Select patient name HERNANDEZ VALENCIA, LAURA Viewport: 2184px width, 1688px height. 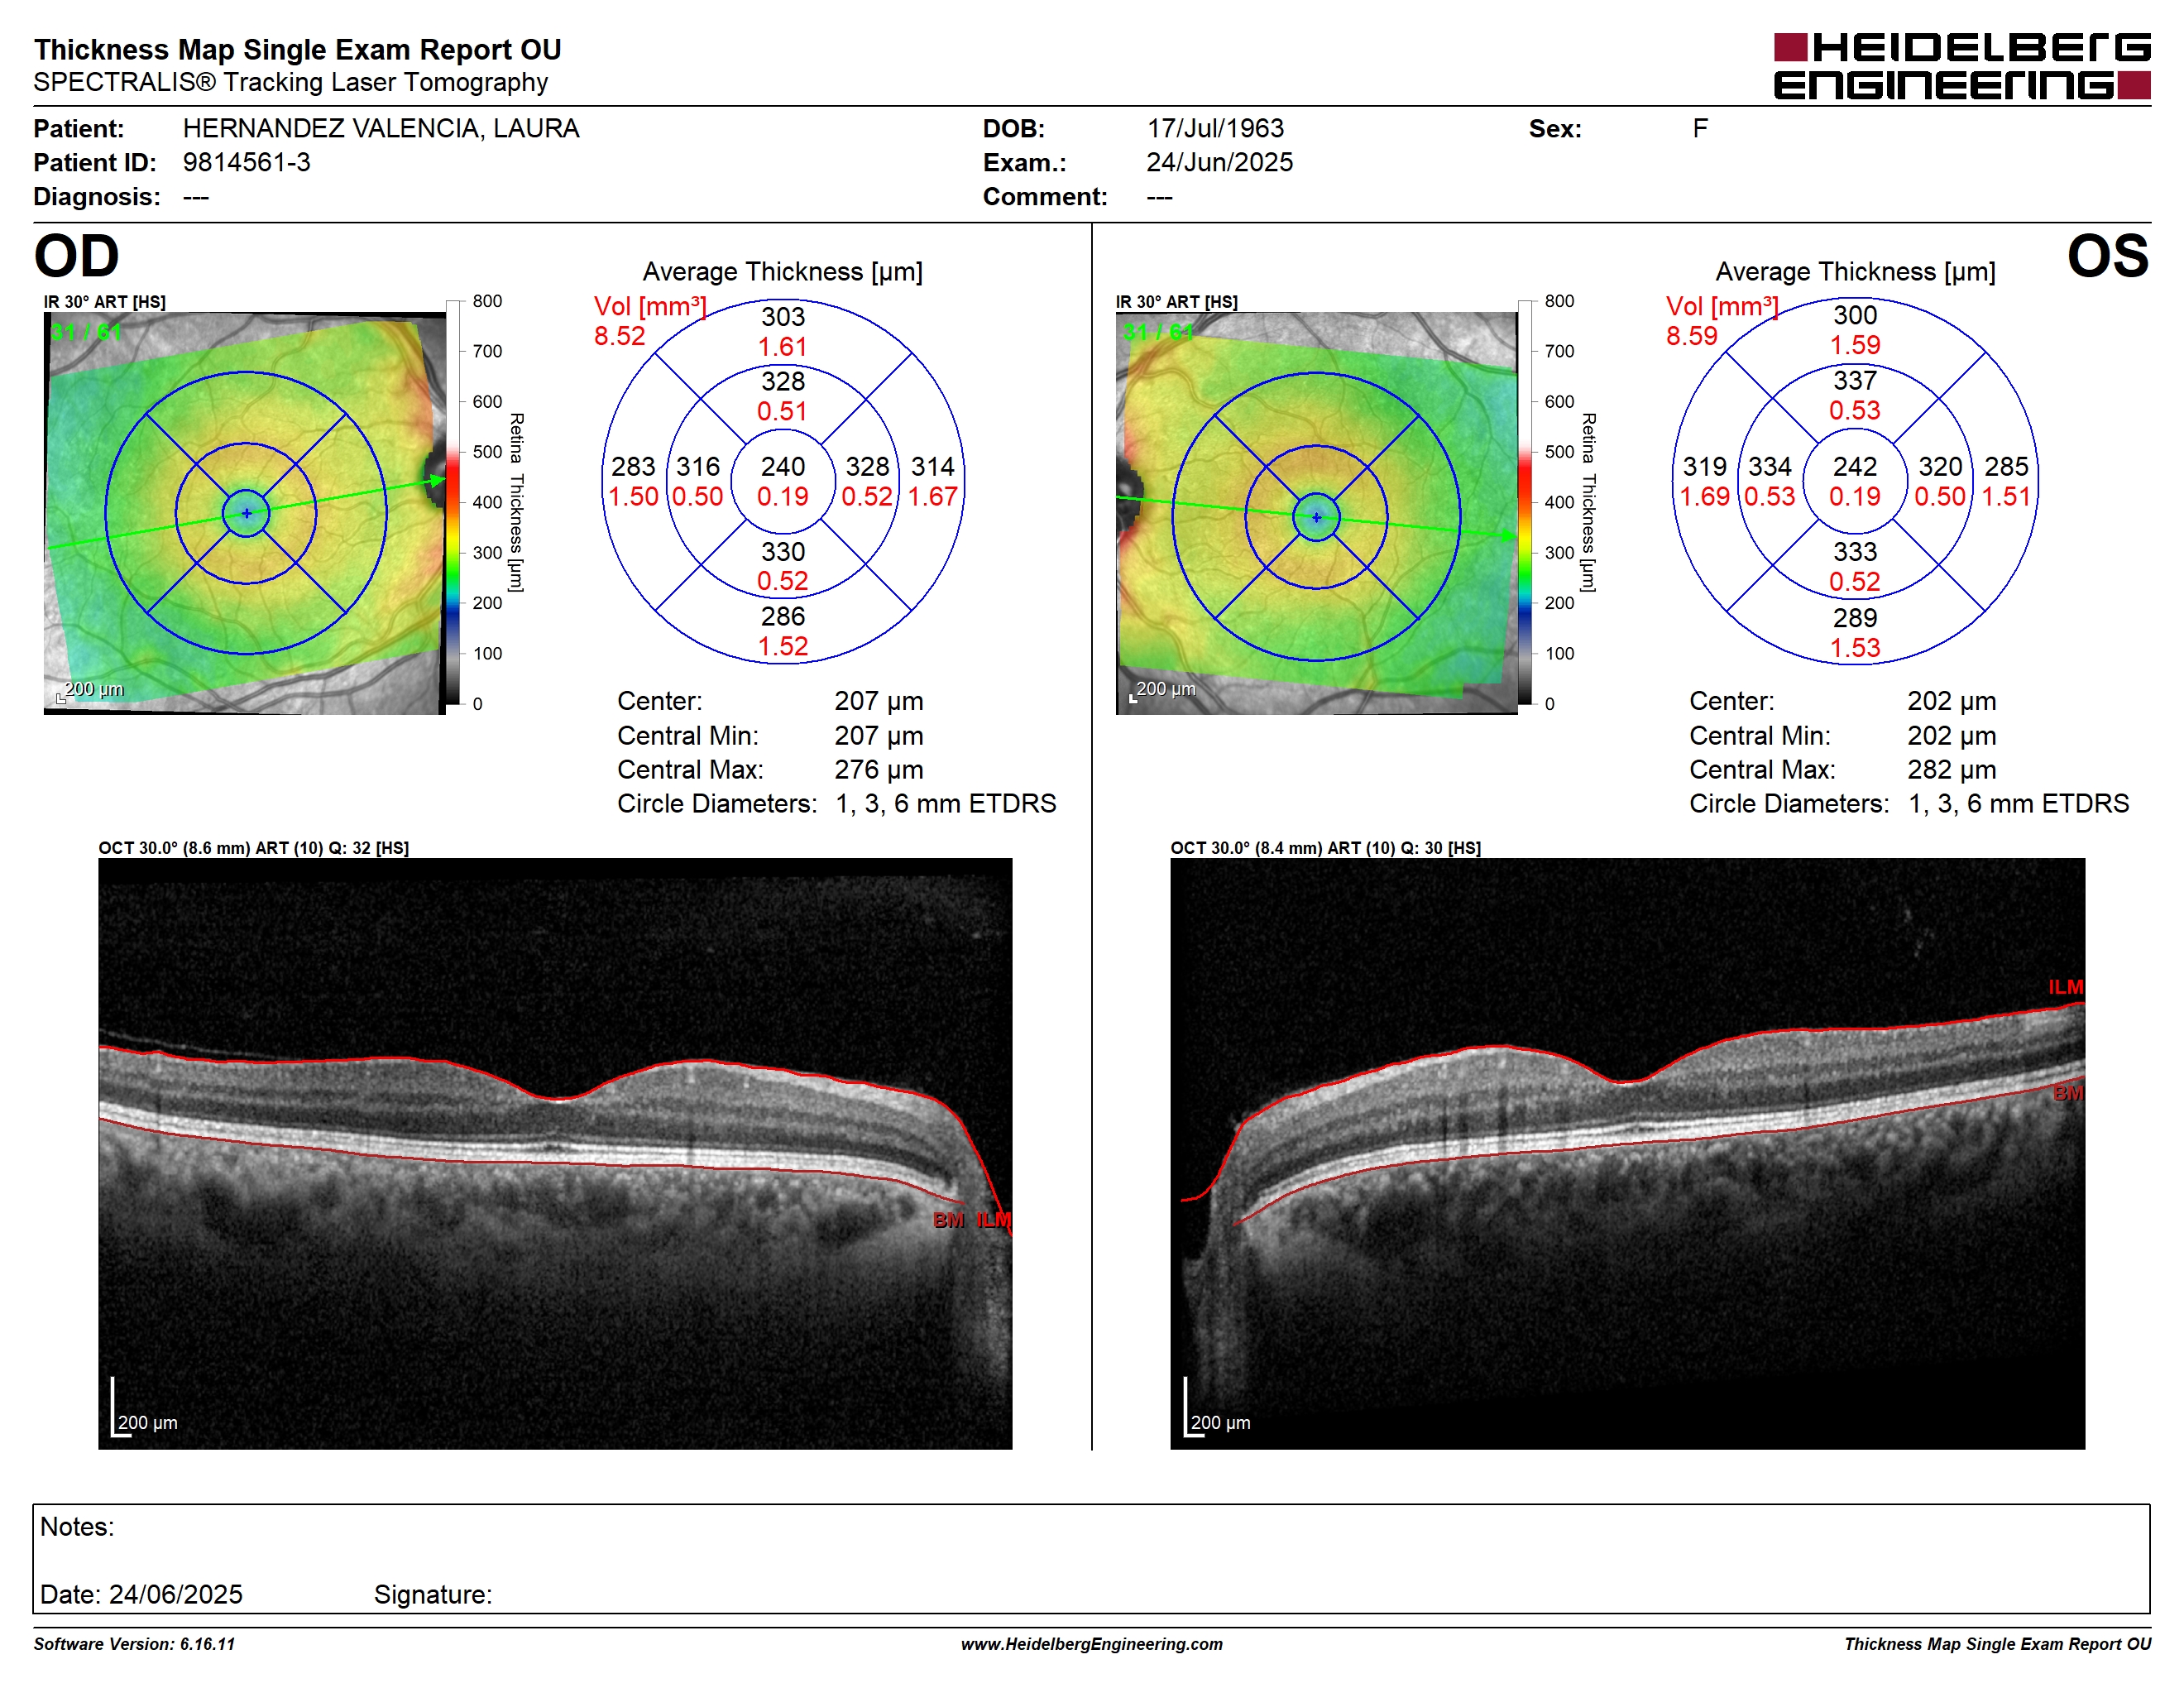[x=381, y=129]
